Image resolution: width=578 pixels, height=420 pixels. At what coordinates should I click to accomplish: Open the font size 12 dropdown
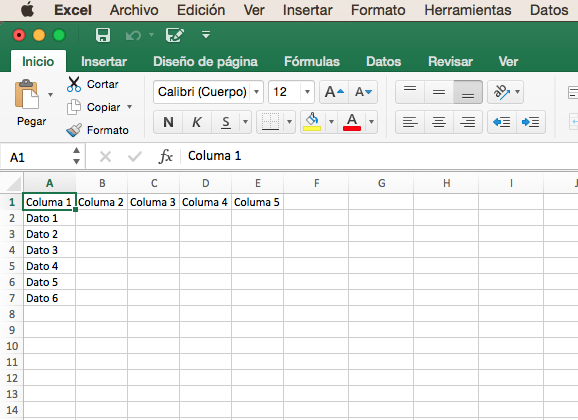point(307,91)
